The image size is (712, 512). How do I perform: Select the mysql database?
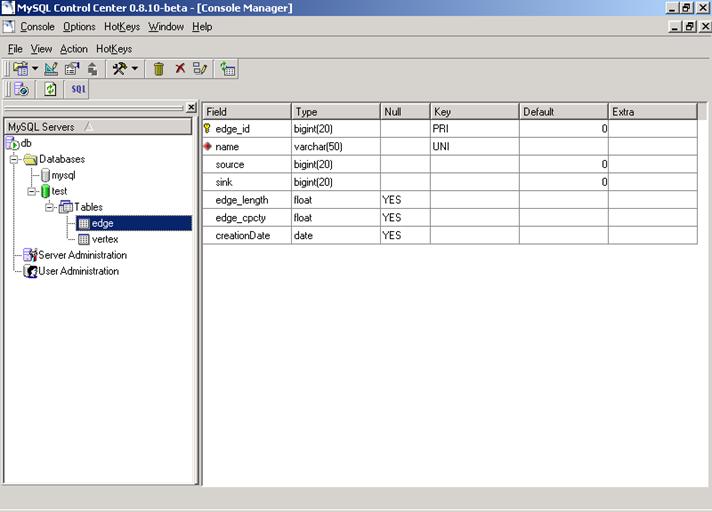coord(63,175)
